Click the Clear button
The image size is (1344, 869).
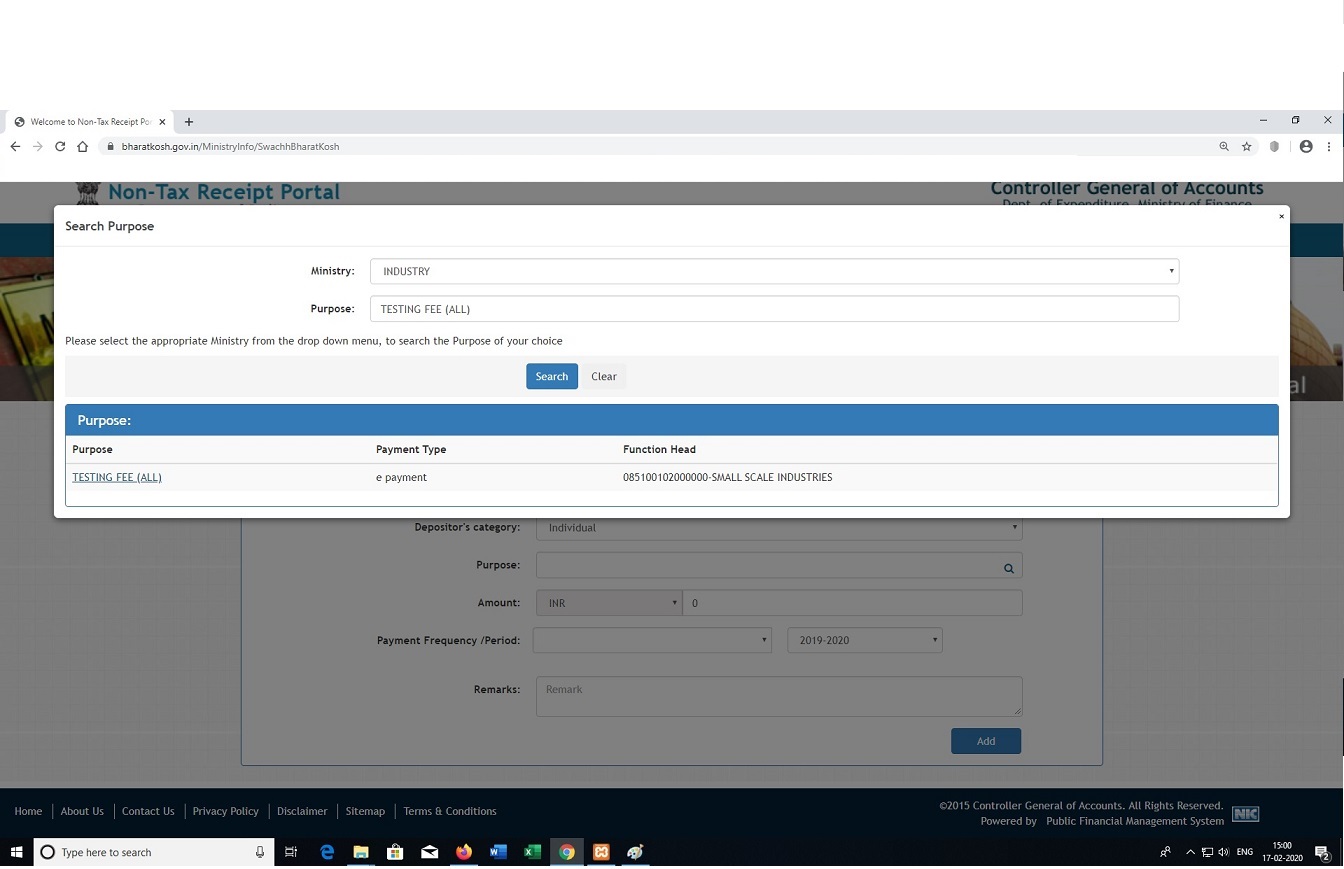click(x=603, y=376)
